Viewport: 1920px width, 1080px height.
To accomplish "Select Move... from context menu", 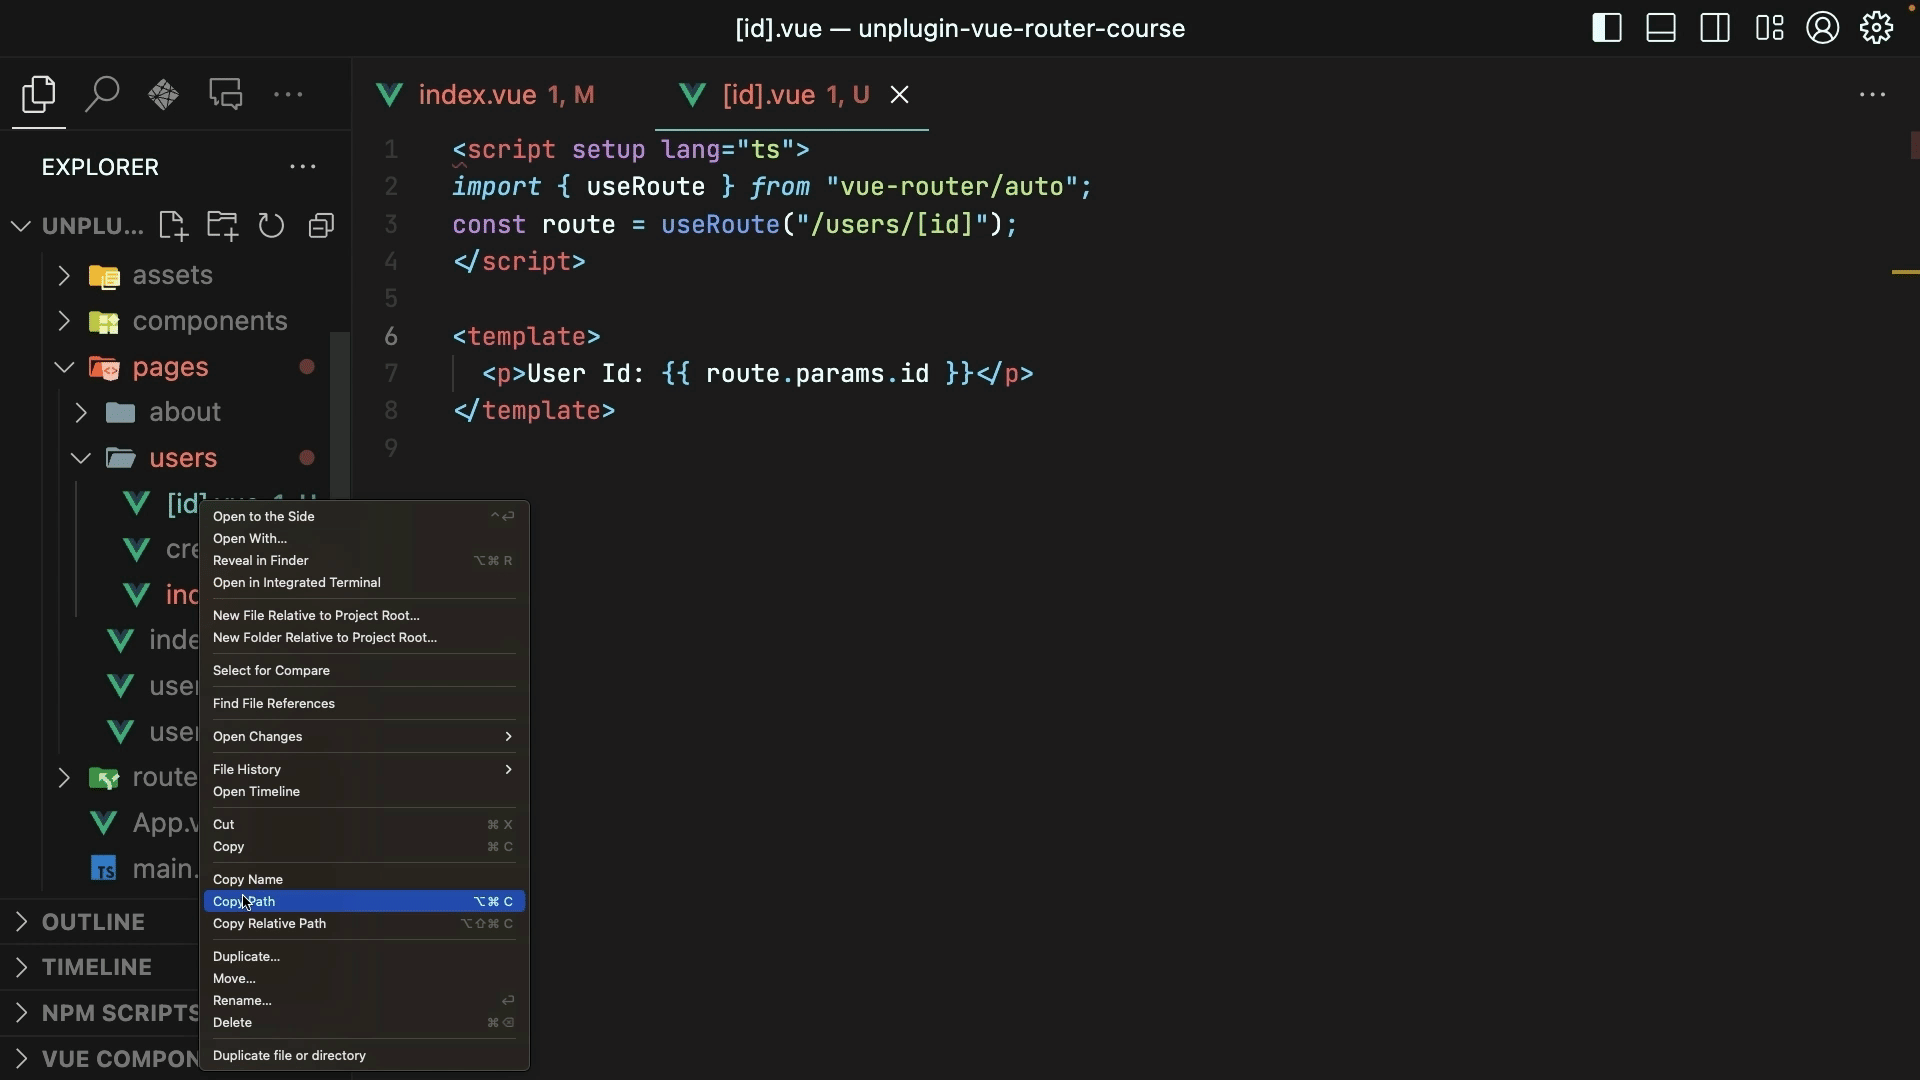I will pos(364,979).
